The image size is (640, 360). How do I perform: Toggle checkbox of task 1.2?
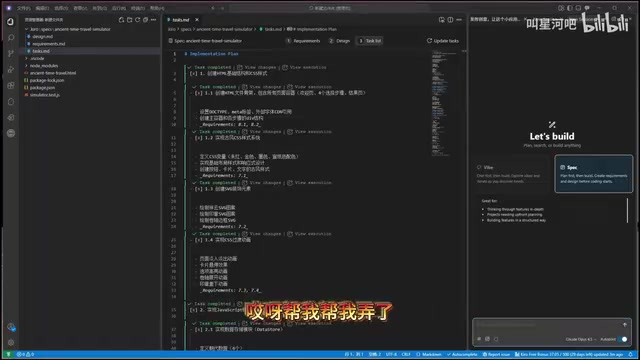click(x=198, y=138)
